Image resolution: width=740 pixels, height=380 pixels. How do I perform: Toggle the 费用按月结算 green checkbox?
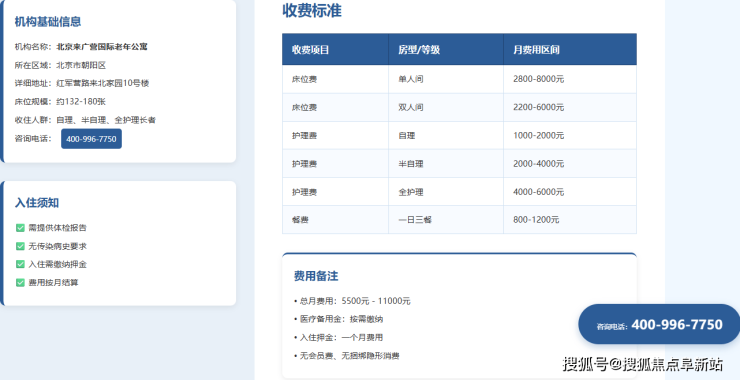click(20, 283)
